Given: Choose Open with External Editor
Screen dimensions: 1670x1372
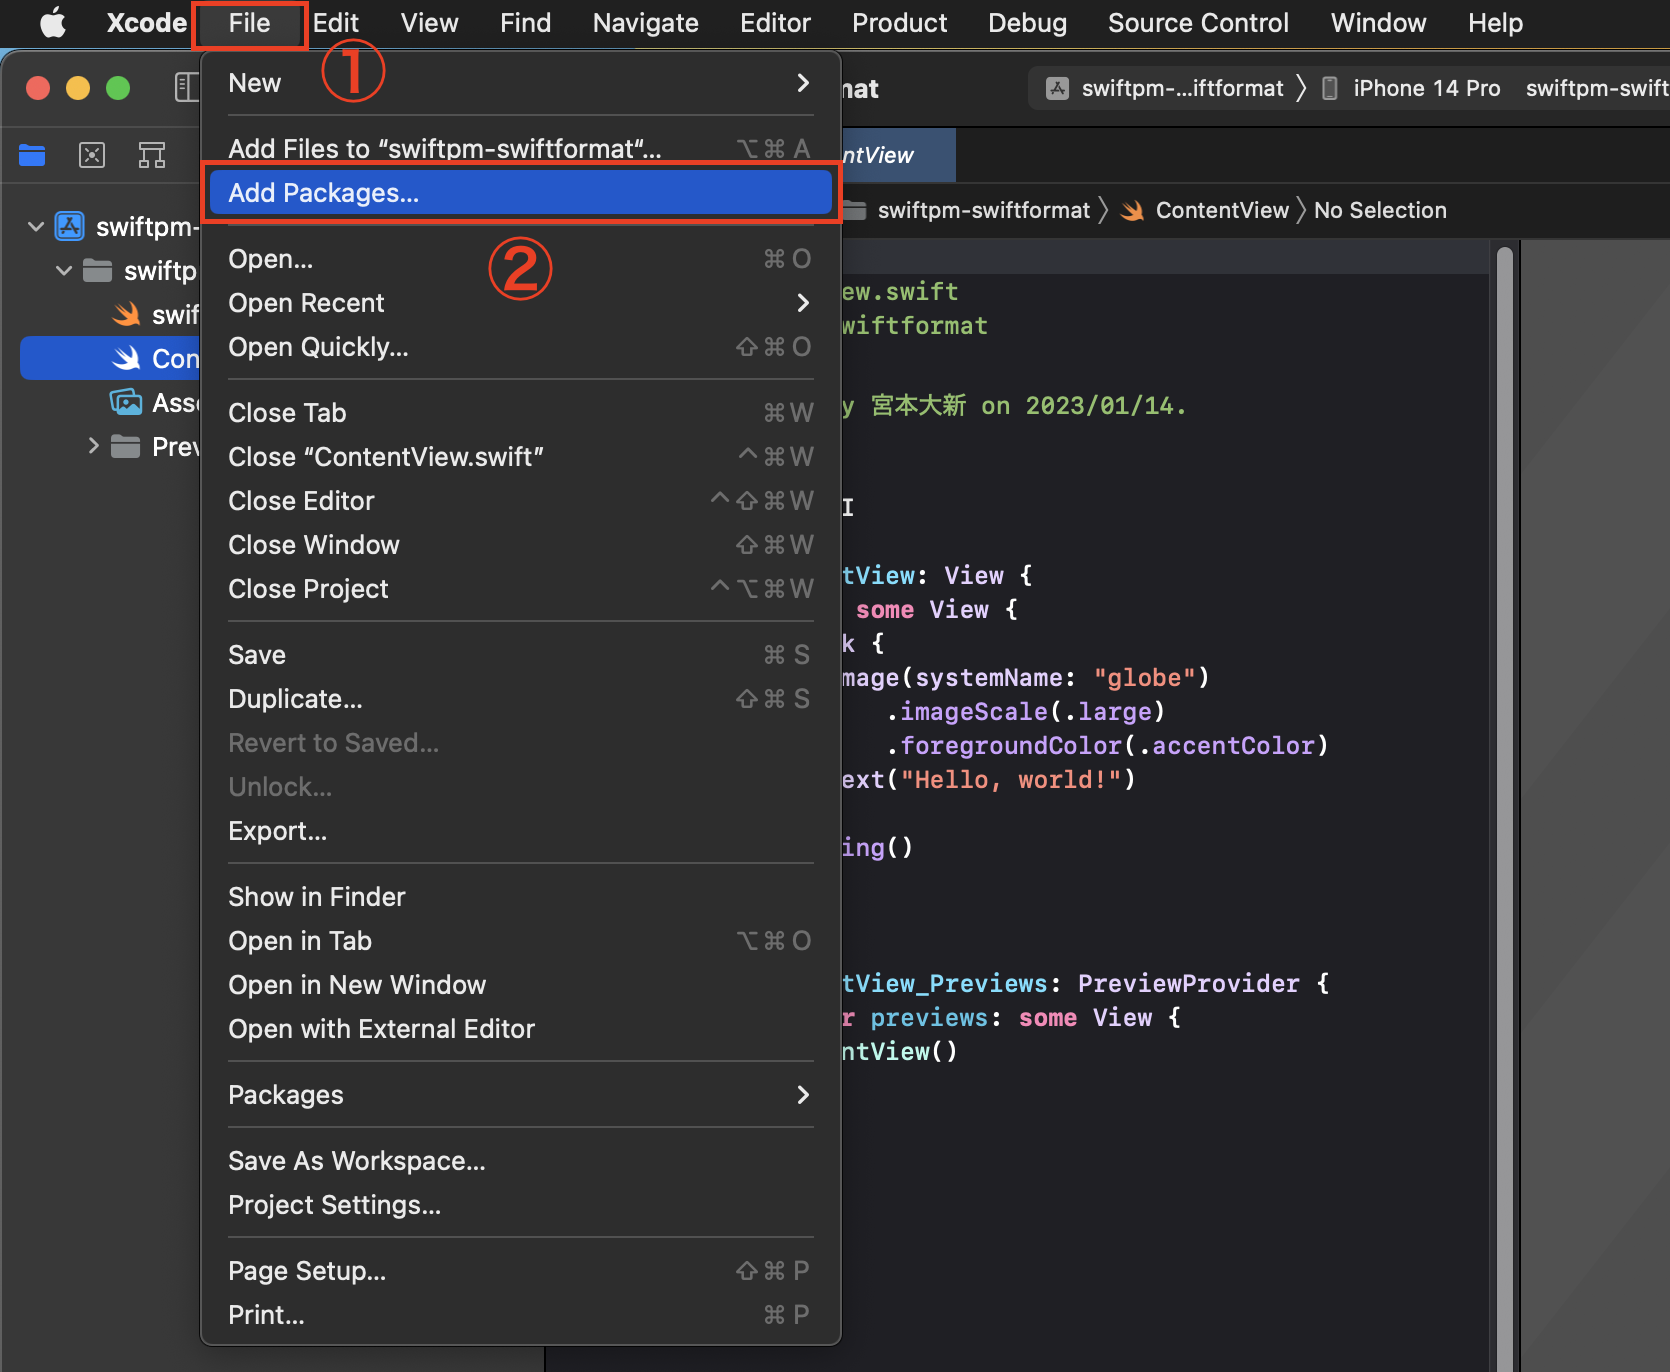Looking at the screenshot, I should [520, 1029].
